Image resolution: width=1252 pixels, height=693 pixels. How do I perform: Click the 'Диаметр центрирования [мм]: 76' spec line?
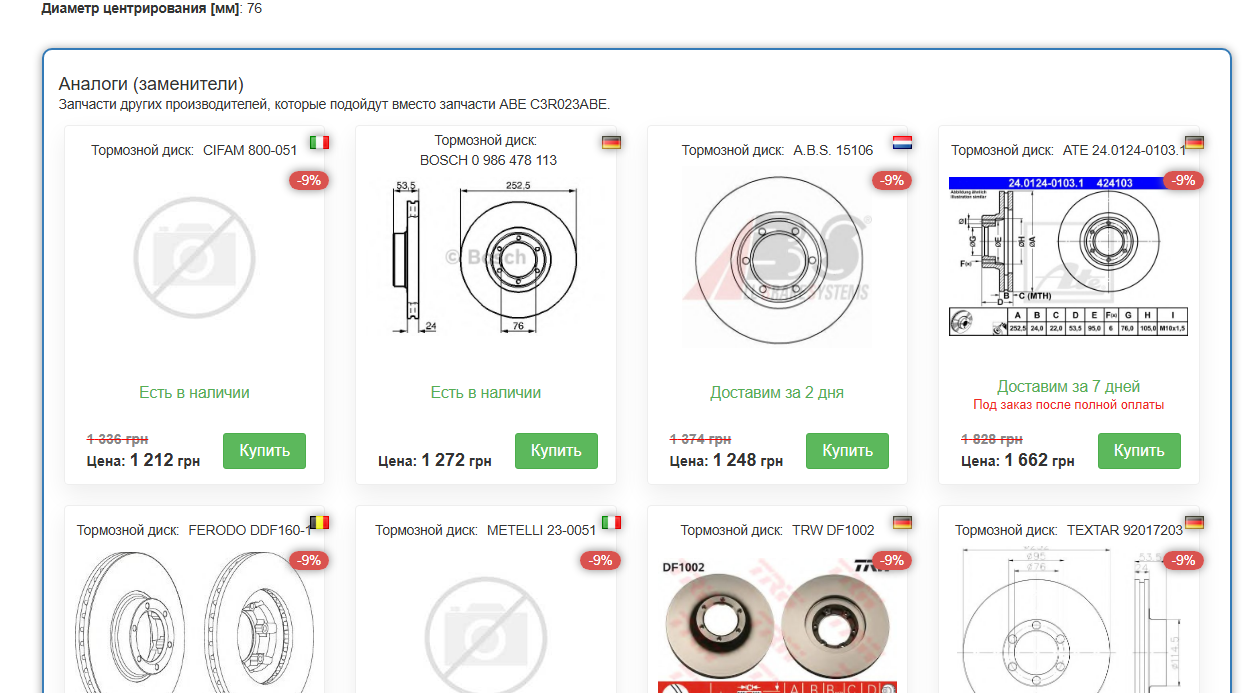click(152, 8)
